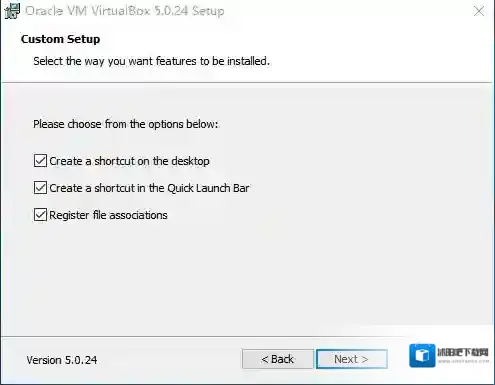Screen dimensions: 495x385
Task: Go to the previous step with Back
Action: pos(278,359)
